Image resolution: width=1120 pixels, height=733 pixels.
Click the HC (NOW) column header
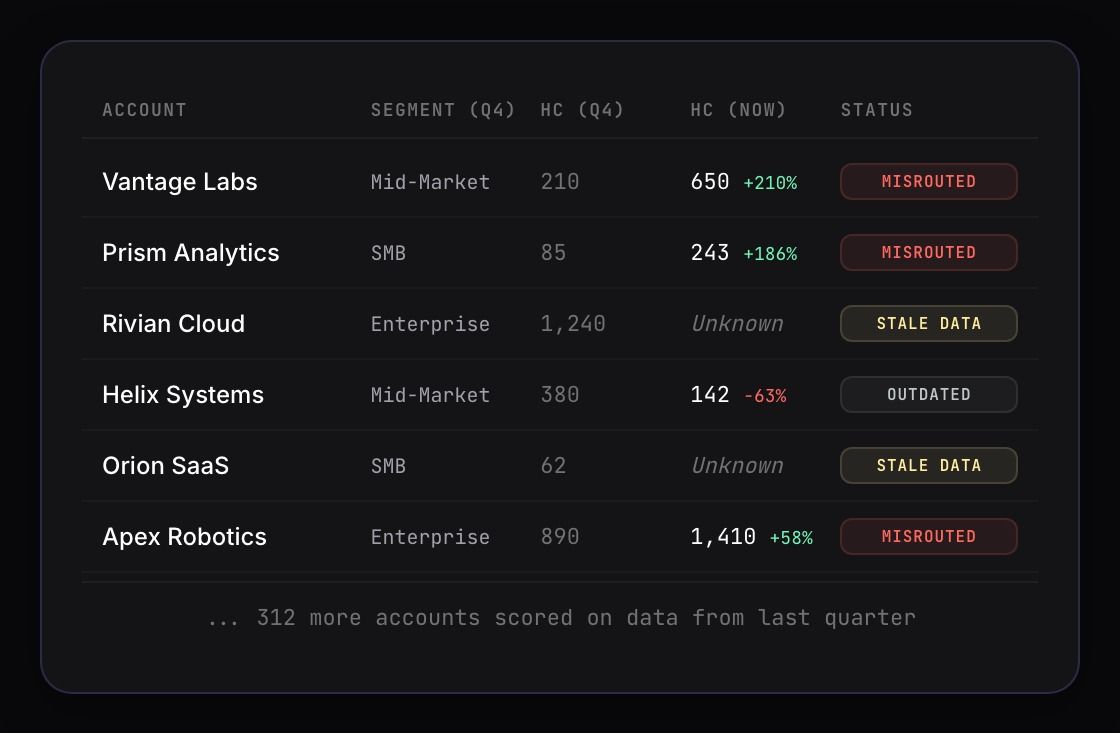point(739,110)
